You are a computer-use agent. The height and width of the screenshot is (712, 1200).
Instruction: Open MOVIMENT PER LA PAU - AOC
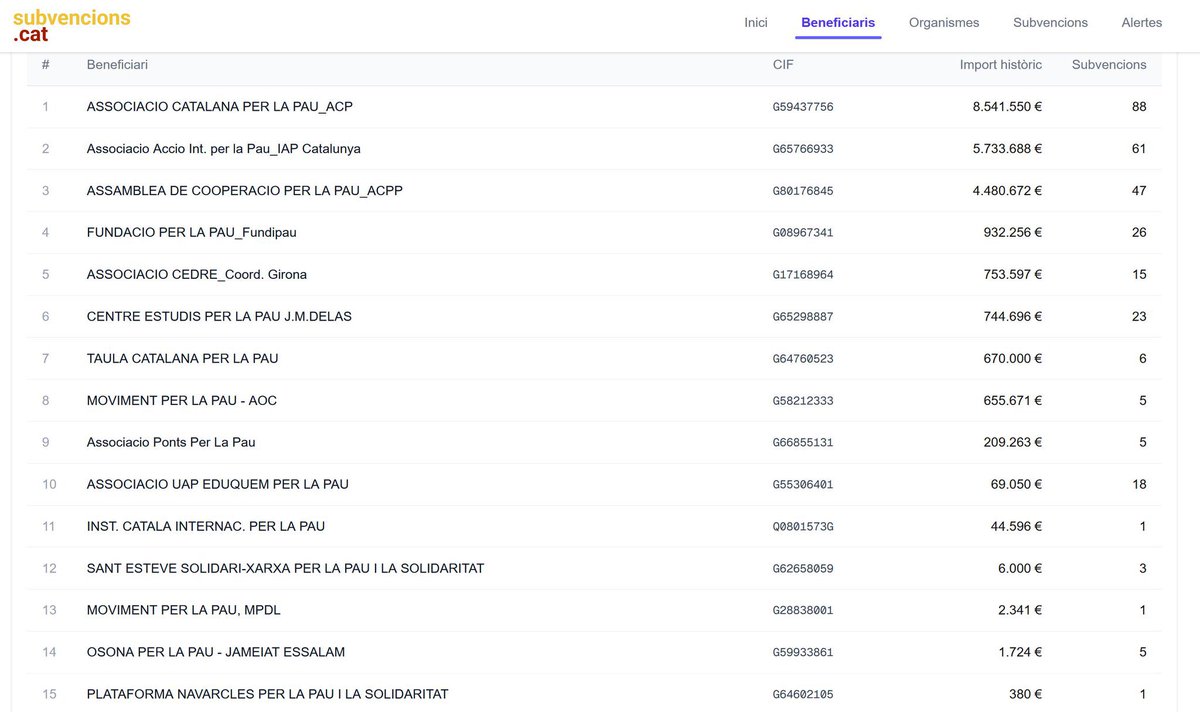pyautogui.click(x=182, y=400)
